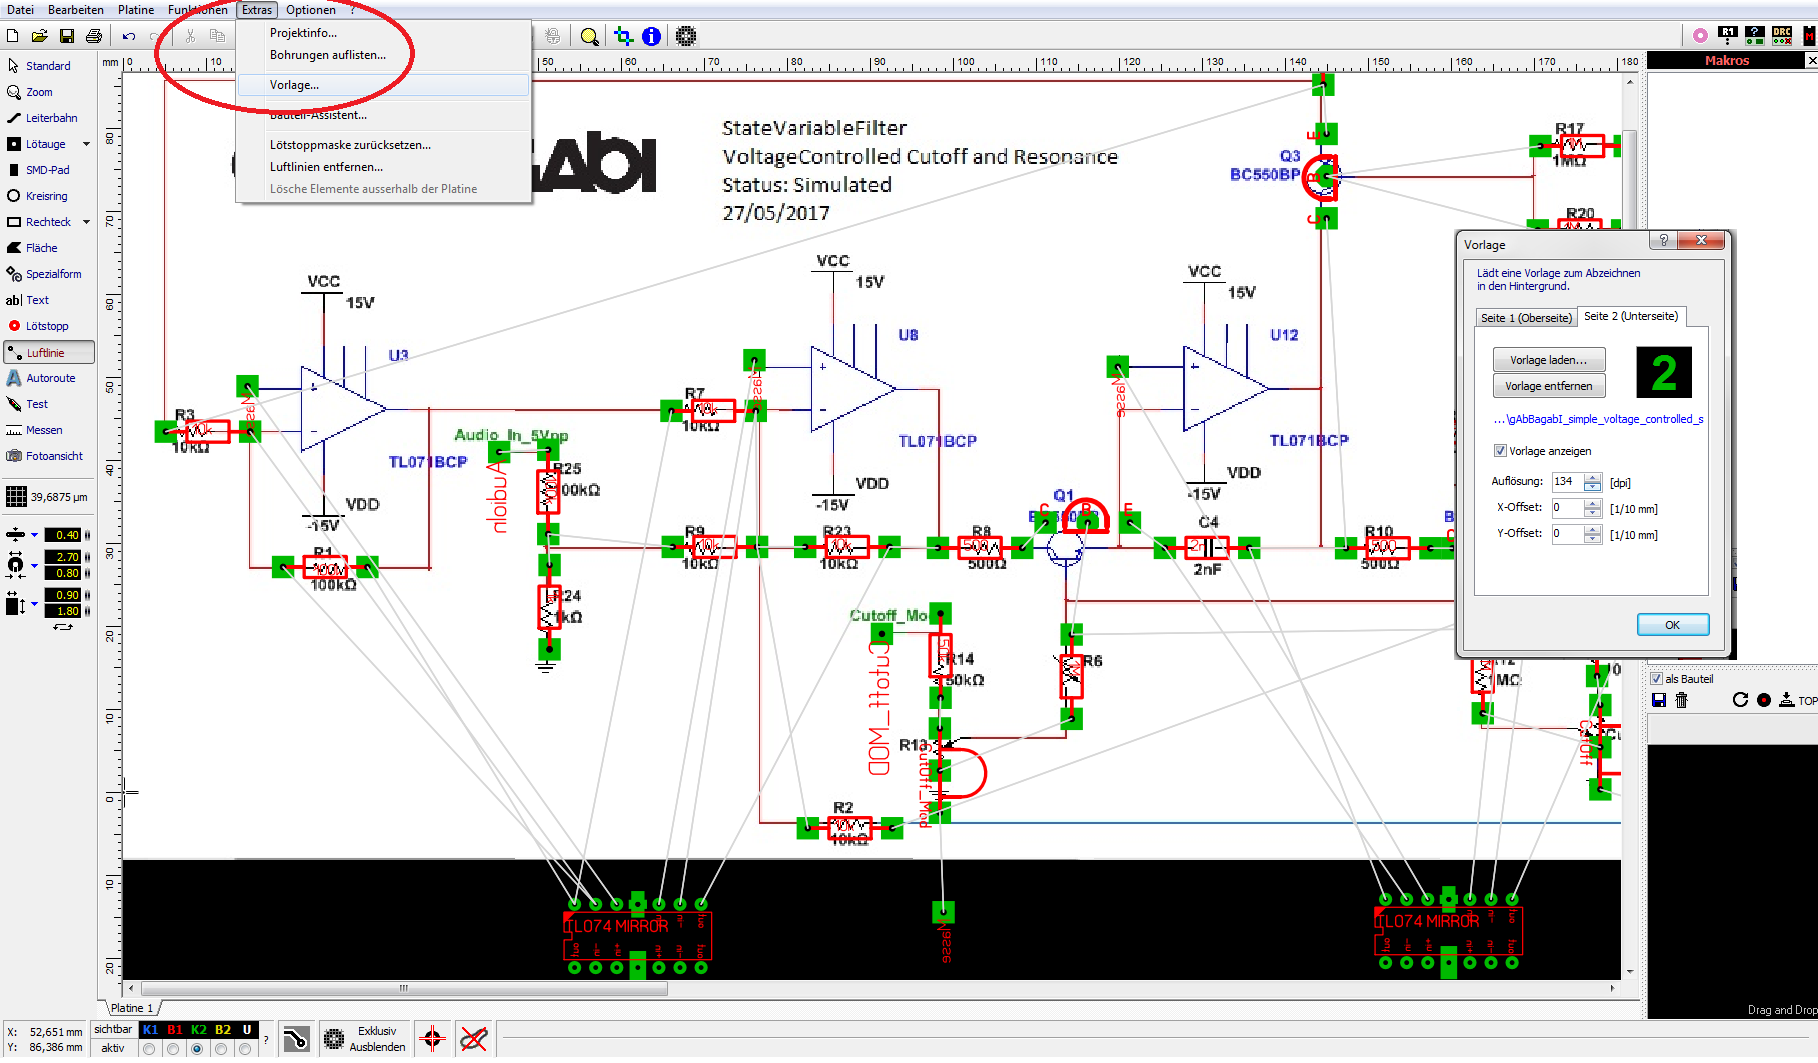Toggle the als Bauteil checkbox
The width and height of the screenshot is (1818, 1063).
[1656, 679]
